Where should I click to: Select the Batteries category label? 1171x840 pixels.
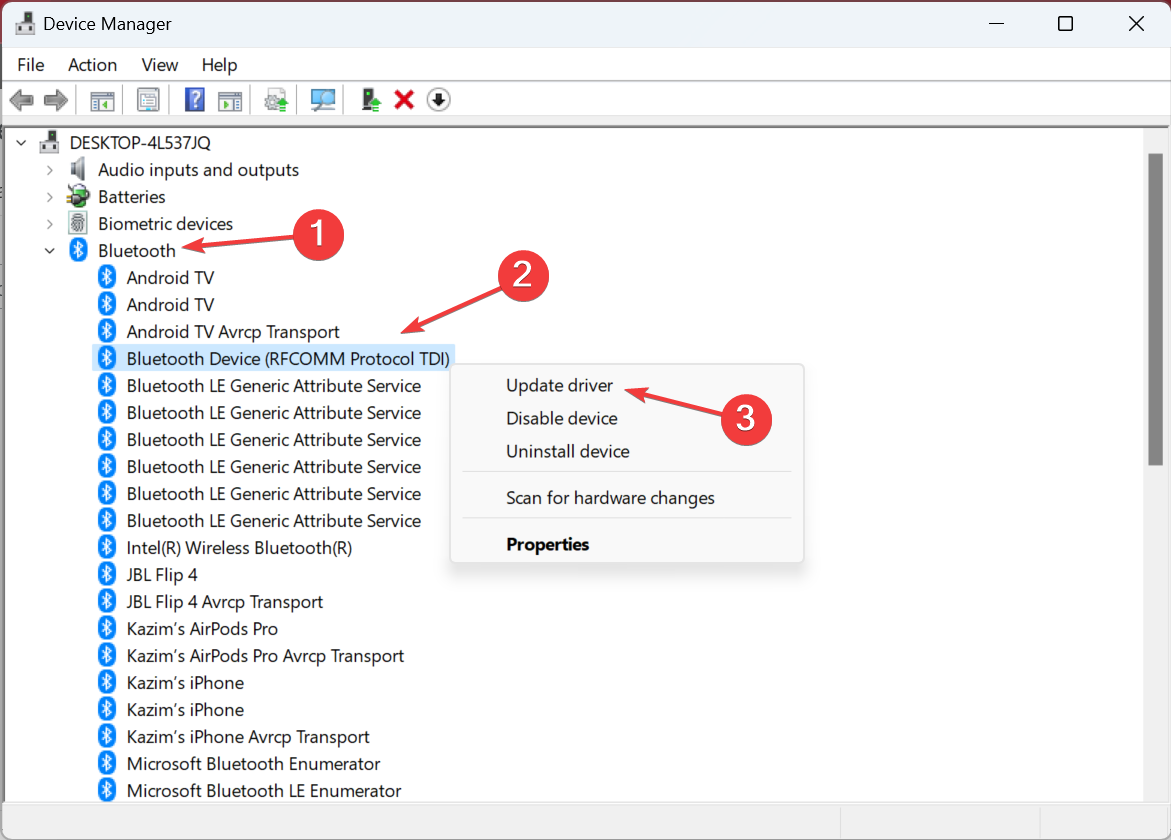point(131,196)
